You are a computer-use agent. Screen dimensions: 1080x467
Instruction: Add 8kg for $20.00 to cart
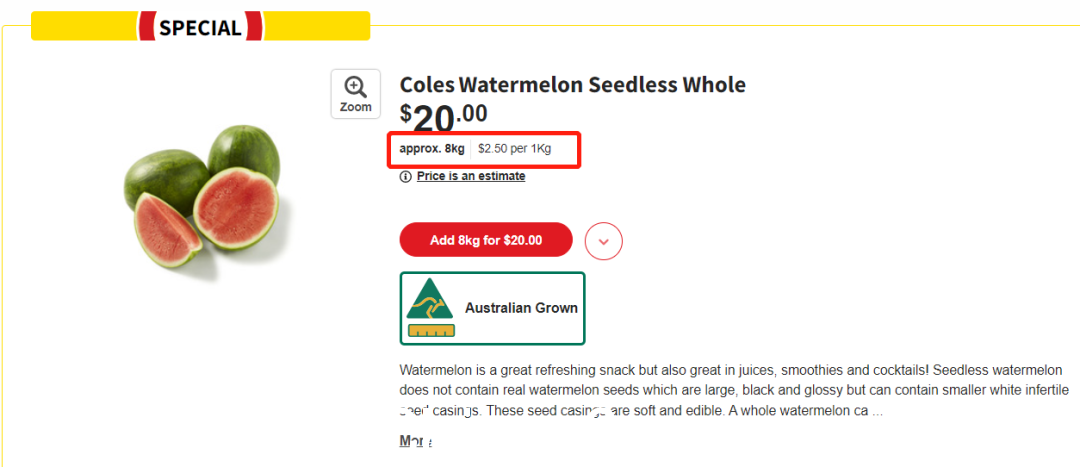486,240
